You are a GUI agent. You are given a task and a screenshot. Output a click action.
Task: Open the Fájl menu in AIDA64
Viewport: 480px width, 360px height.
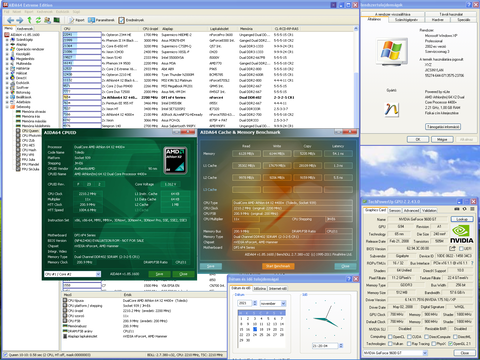pos(7,12)
